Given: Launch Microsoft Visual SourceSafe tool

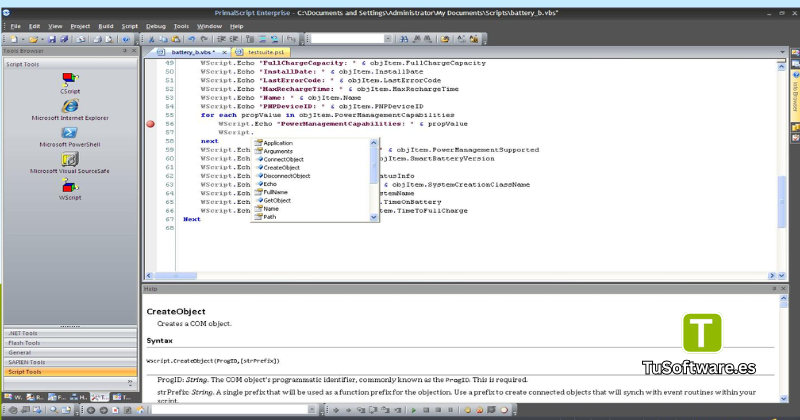Looking at the screenshot, I should click(x=70, y=163).
